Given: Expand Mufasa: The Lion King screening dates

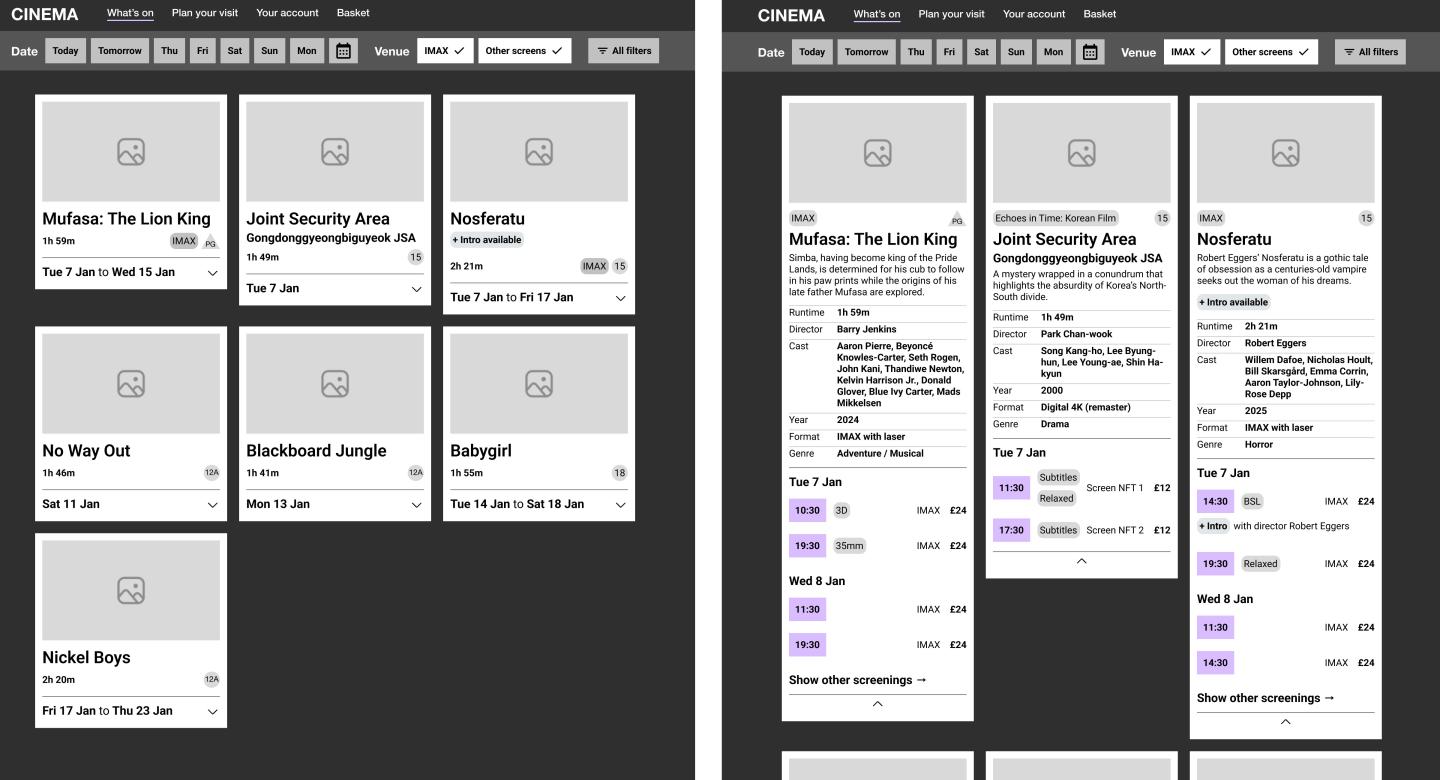Looking at the screenshot, I should 211,271.
